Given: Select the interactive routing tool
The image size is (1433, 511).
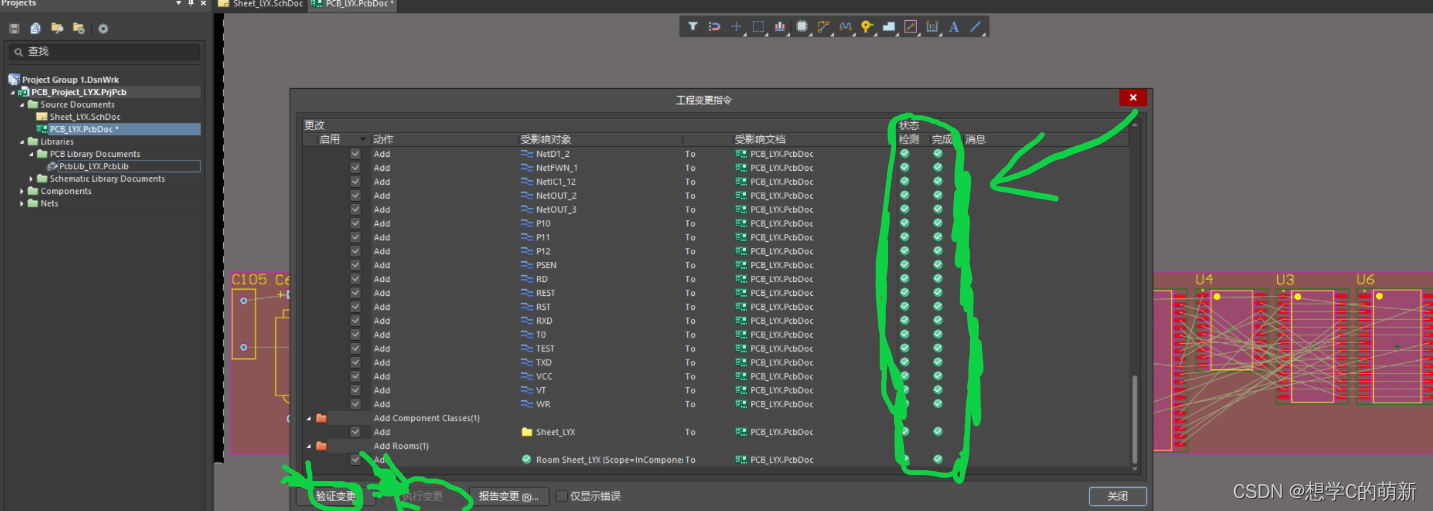Looking at the screenshot, I should click(824, 27).
